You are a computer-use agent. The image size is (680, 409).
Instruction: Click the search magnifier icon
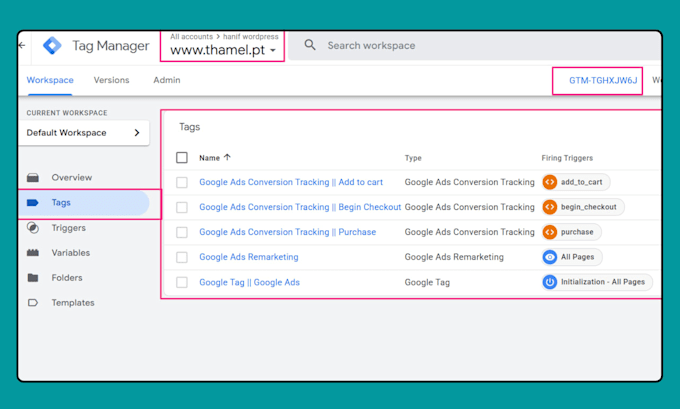pyautogui.click(x=310, y=45)
